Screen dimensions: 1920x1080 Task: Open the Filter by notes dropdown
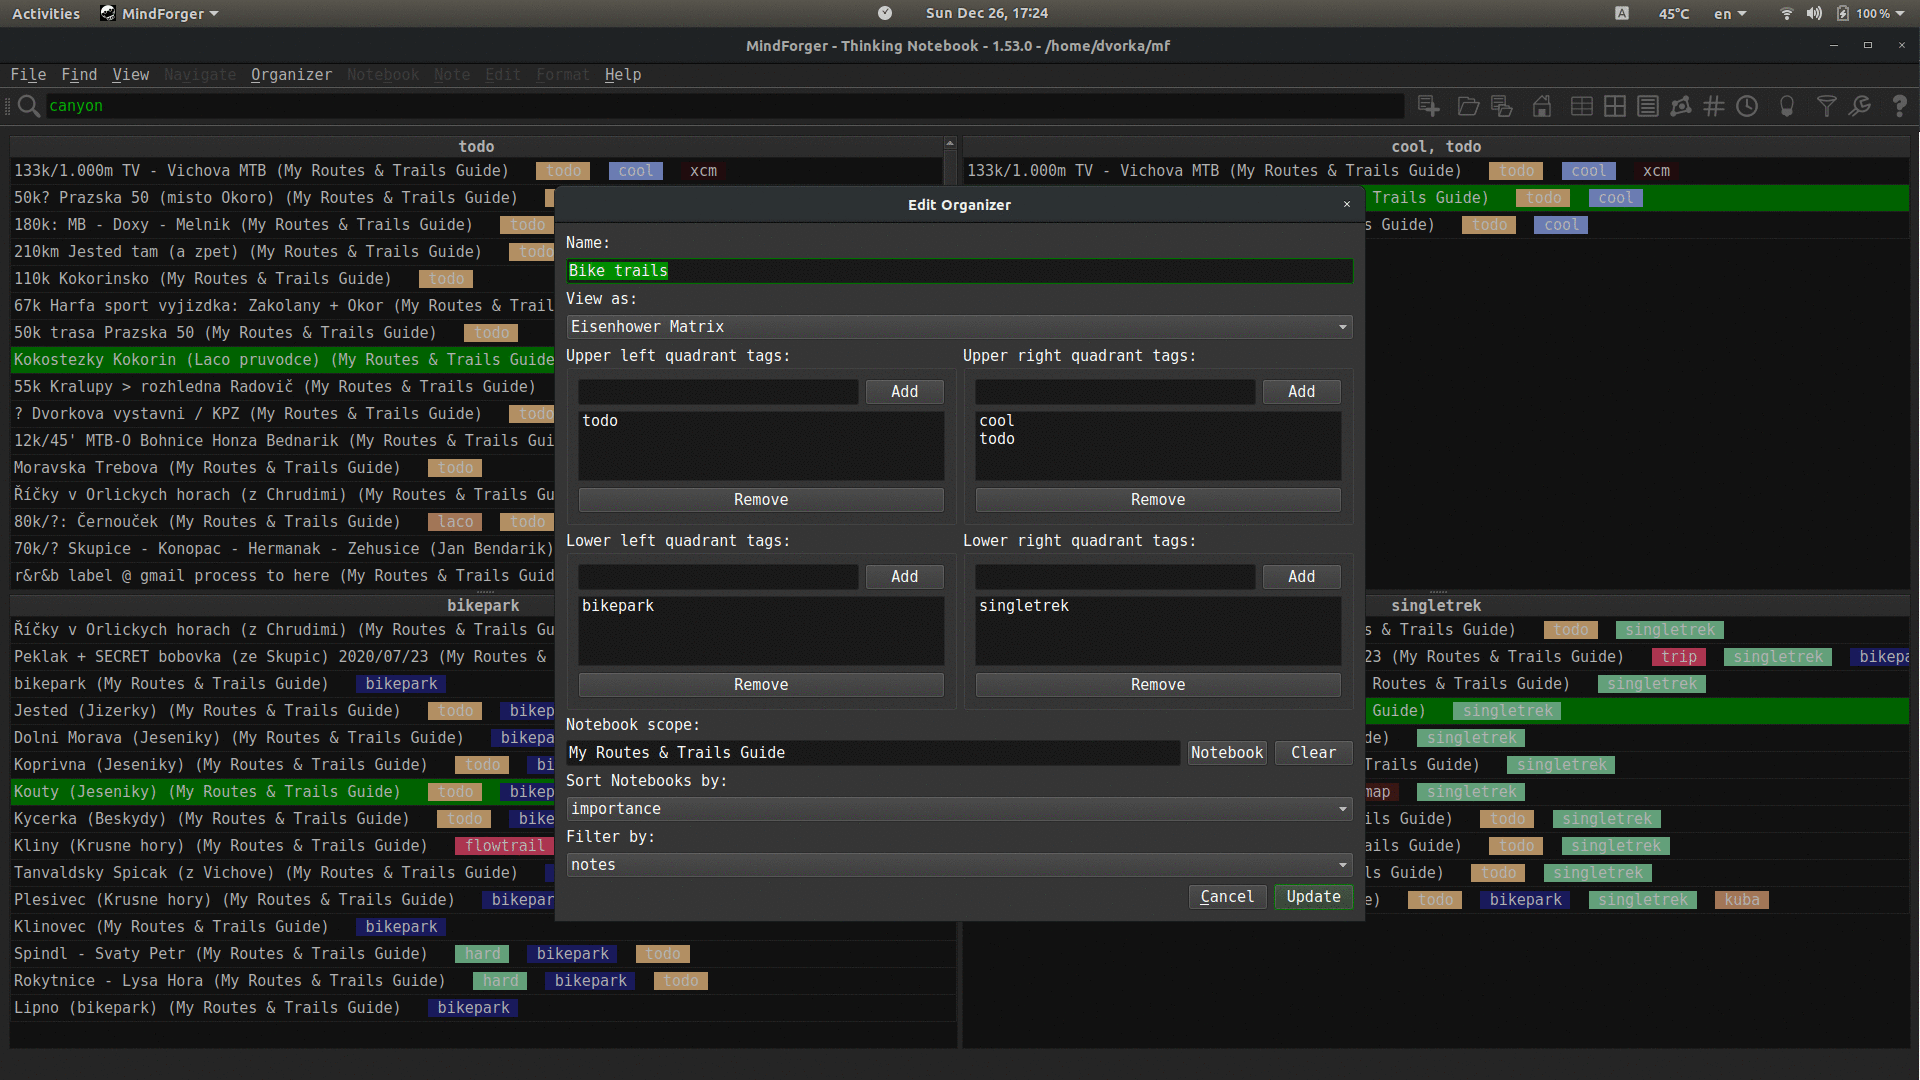point(959,865)
